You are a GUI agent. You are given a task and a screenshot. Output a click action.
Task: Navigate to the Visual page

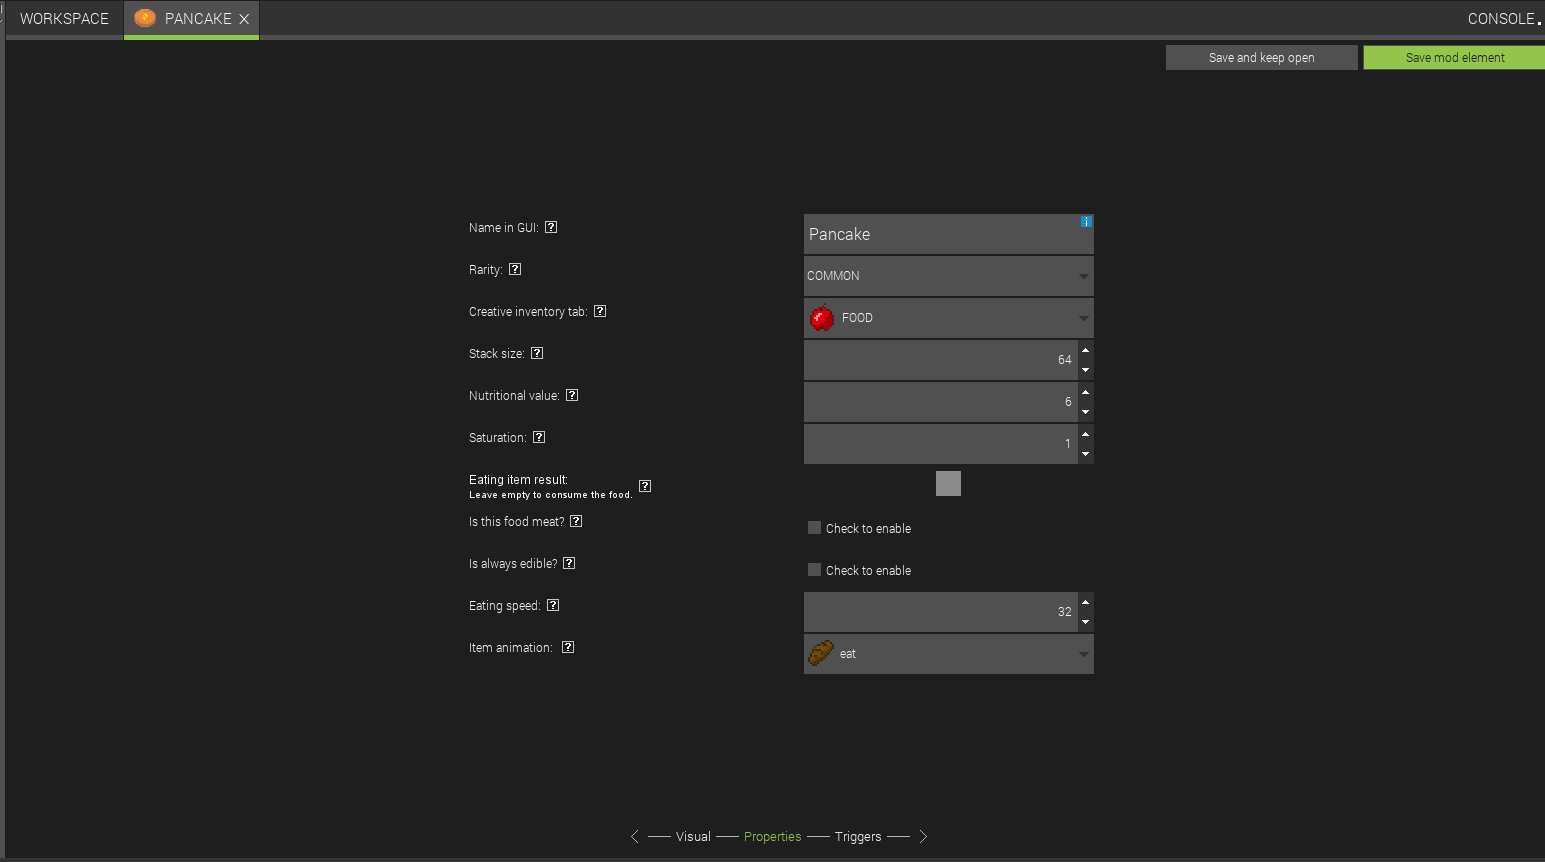pyautogui.click(x=693, y=836)
